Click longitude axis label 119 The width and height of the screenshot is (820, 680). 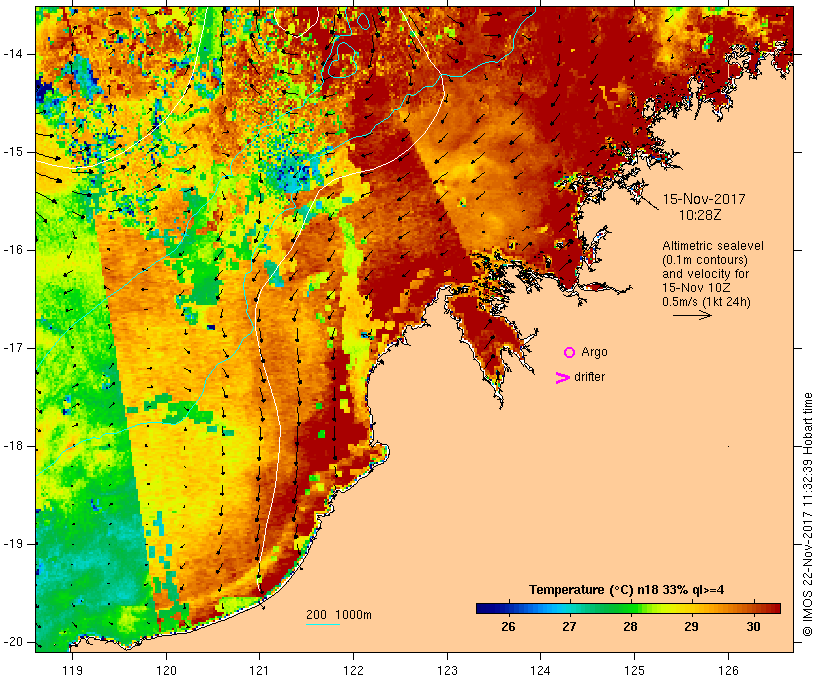point(72,670)
